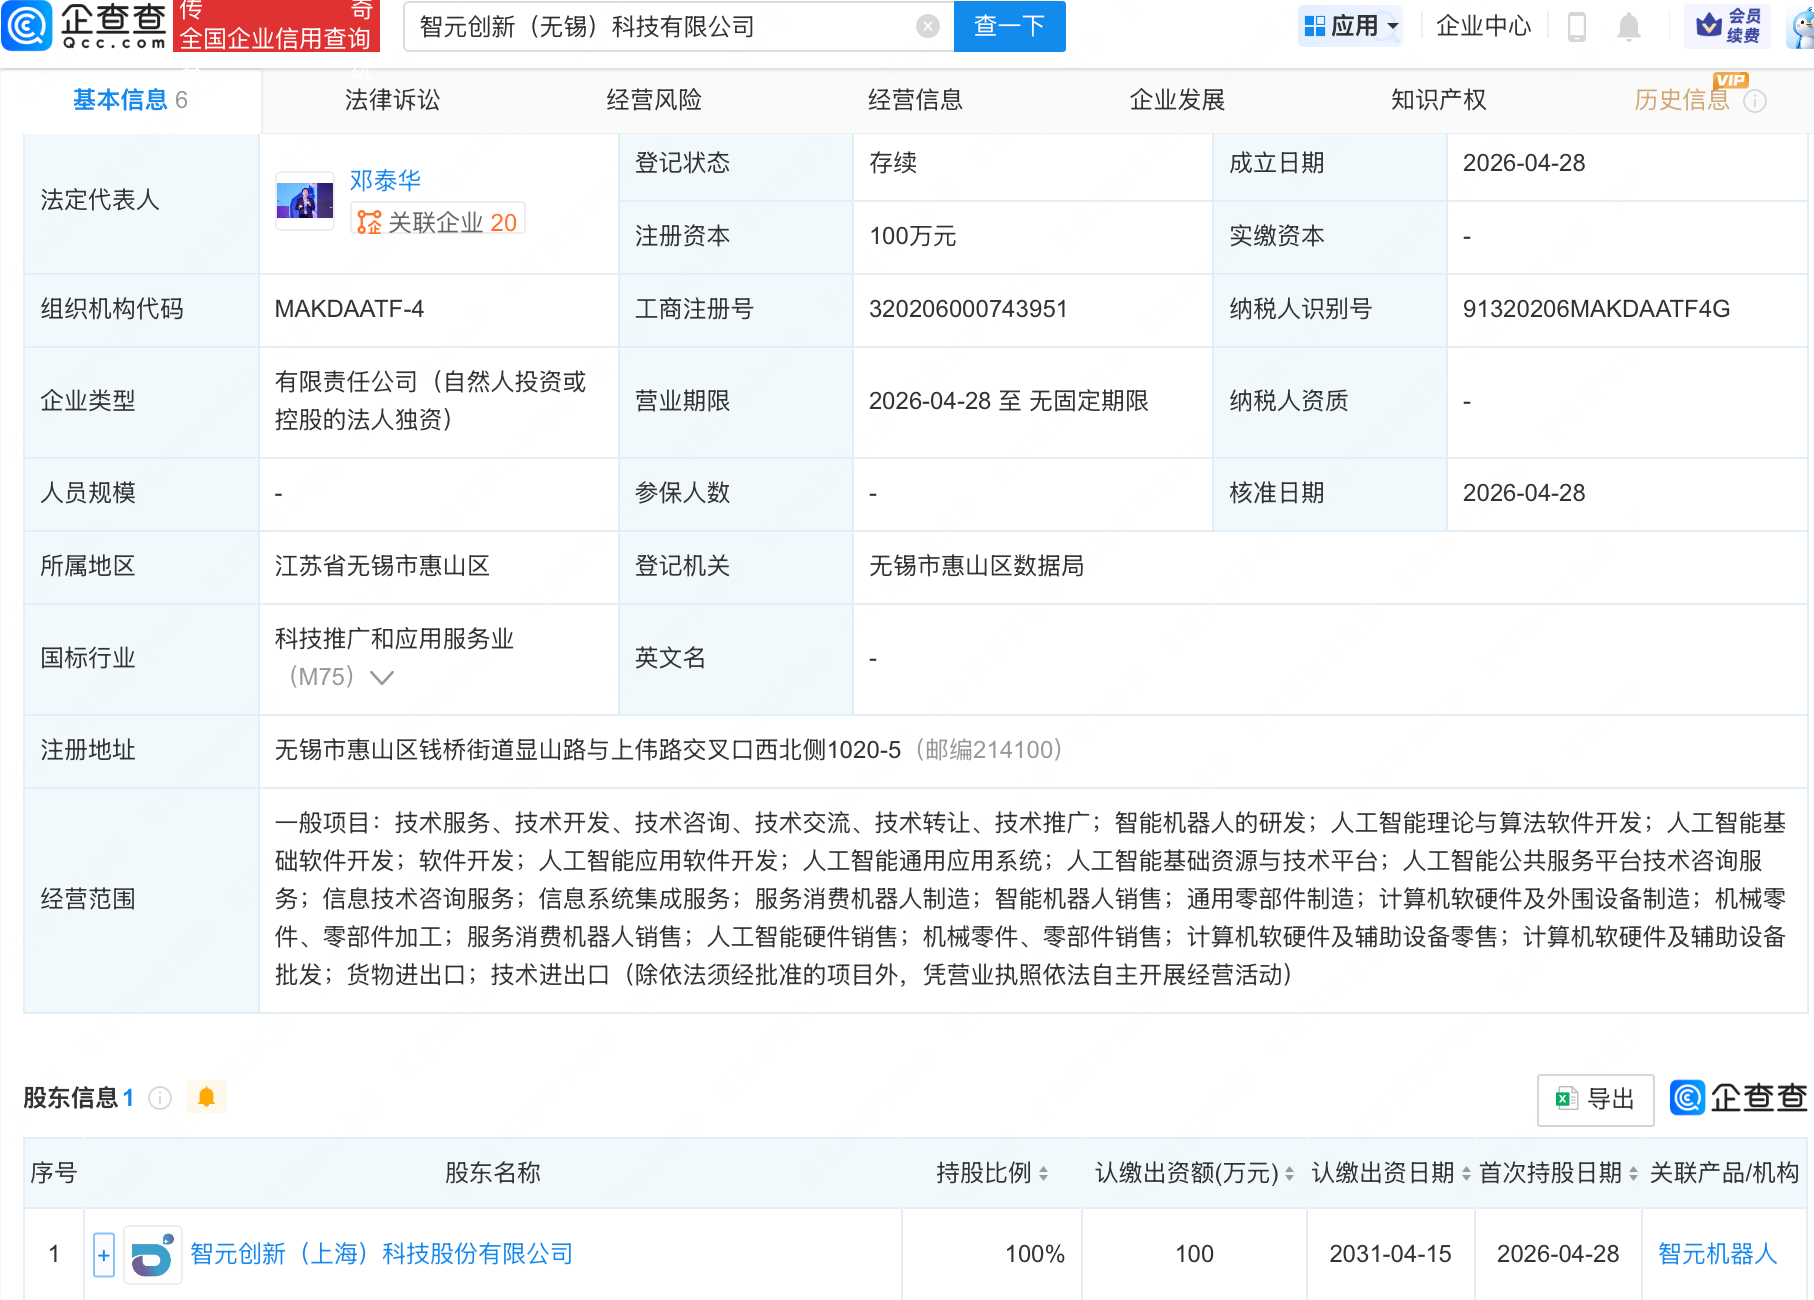Expand the 国标行业 M75 chevron
The image size is (1814, 1300).
point(382,678)
